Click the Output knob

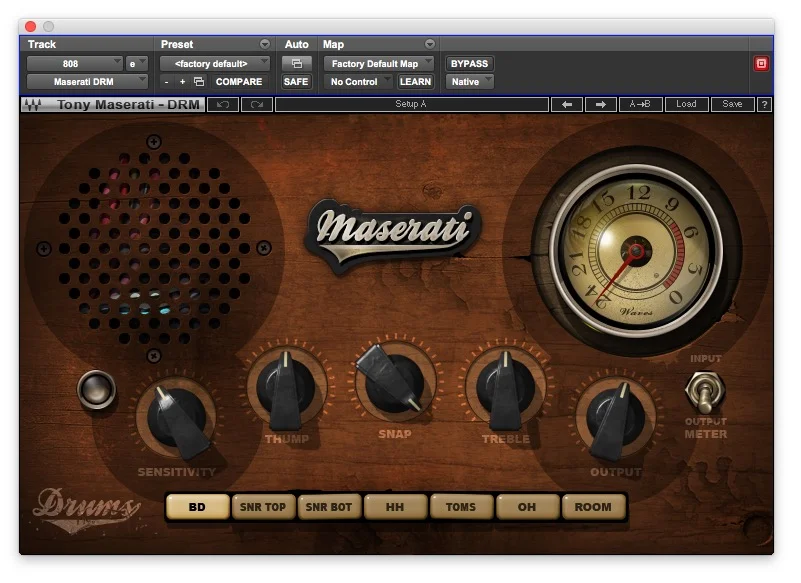coord(615,419)
